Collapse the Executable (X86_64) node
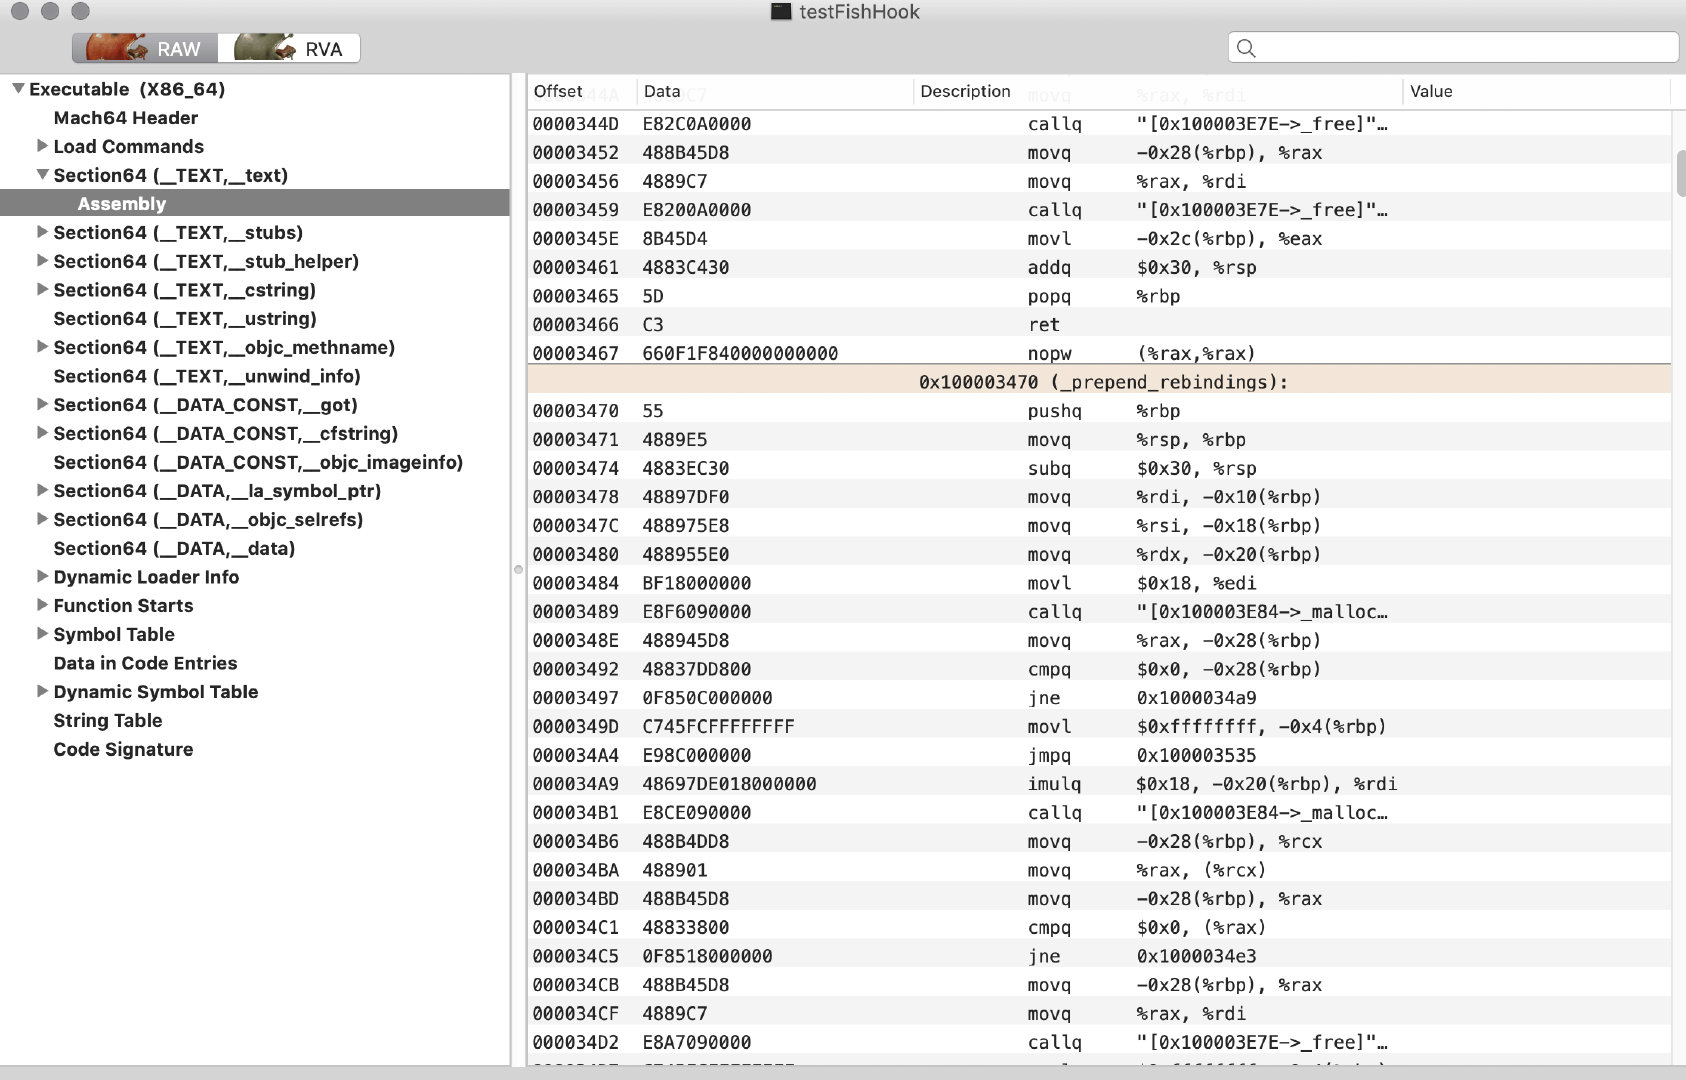Viewport: 1686px width, 1080px height. (18, 89)
